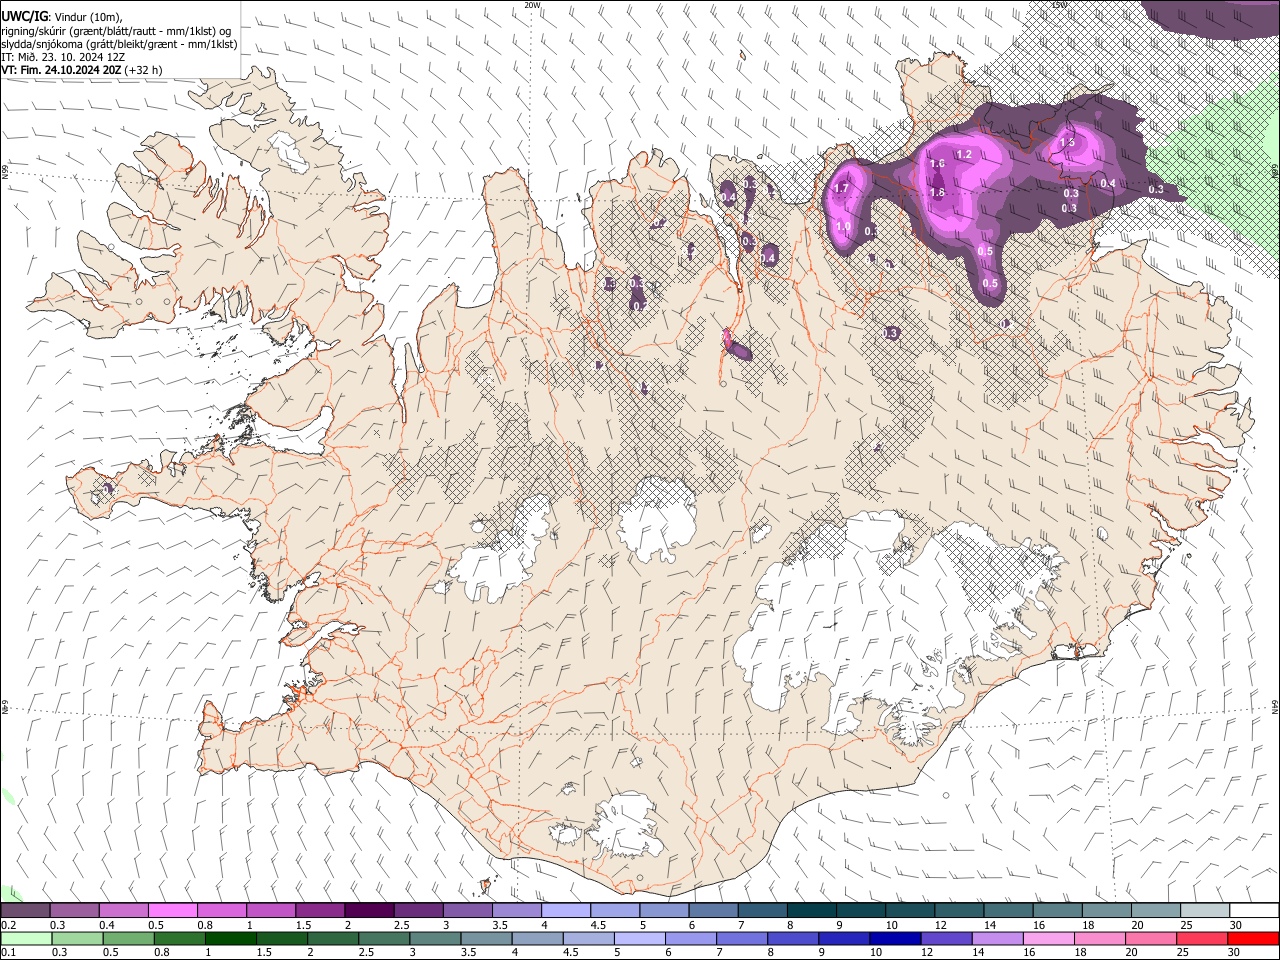Click the 15W longitude label
The width and height of the screenshot is (1280, 960).
(x=1059, y=5)
